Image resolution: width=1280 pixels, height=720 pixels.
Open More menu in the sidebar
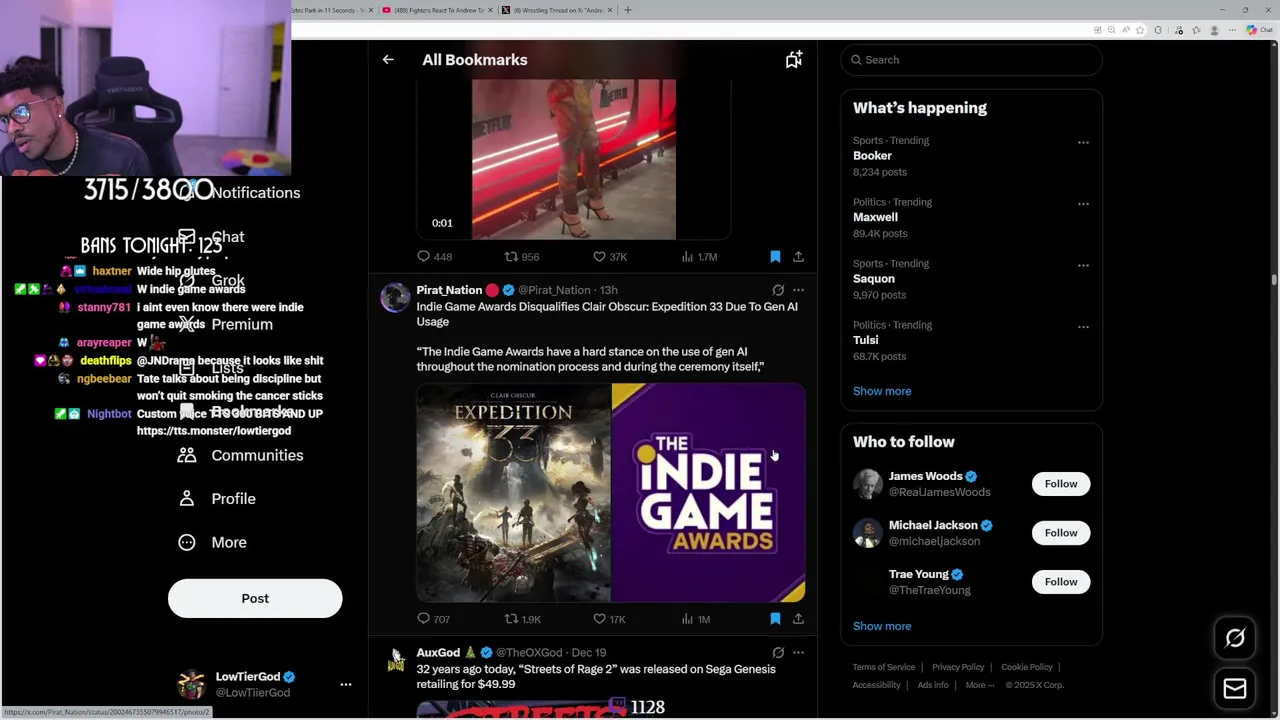coord(212,542)
